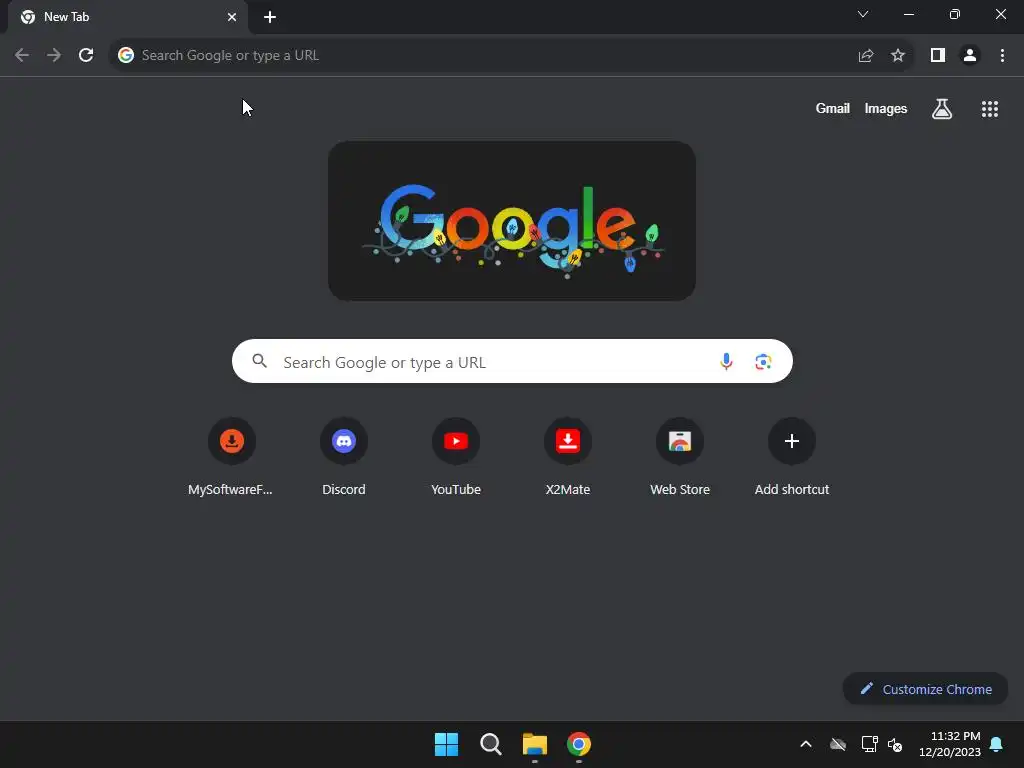
Task: Reload the current page
Action: 86,56
